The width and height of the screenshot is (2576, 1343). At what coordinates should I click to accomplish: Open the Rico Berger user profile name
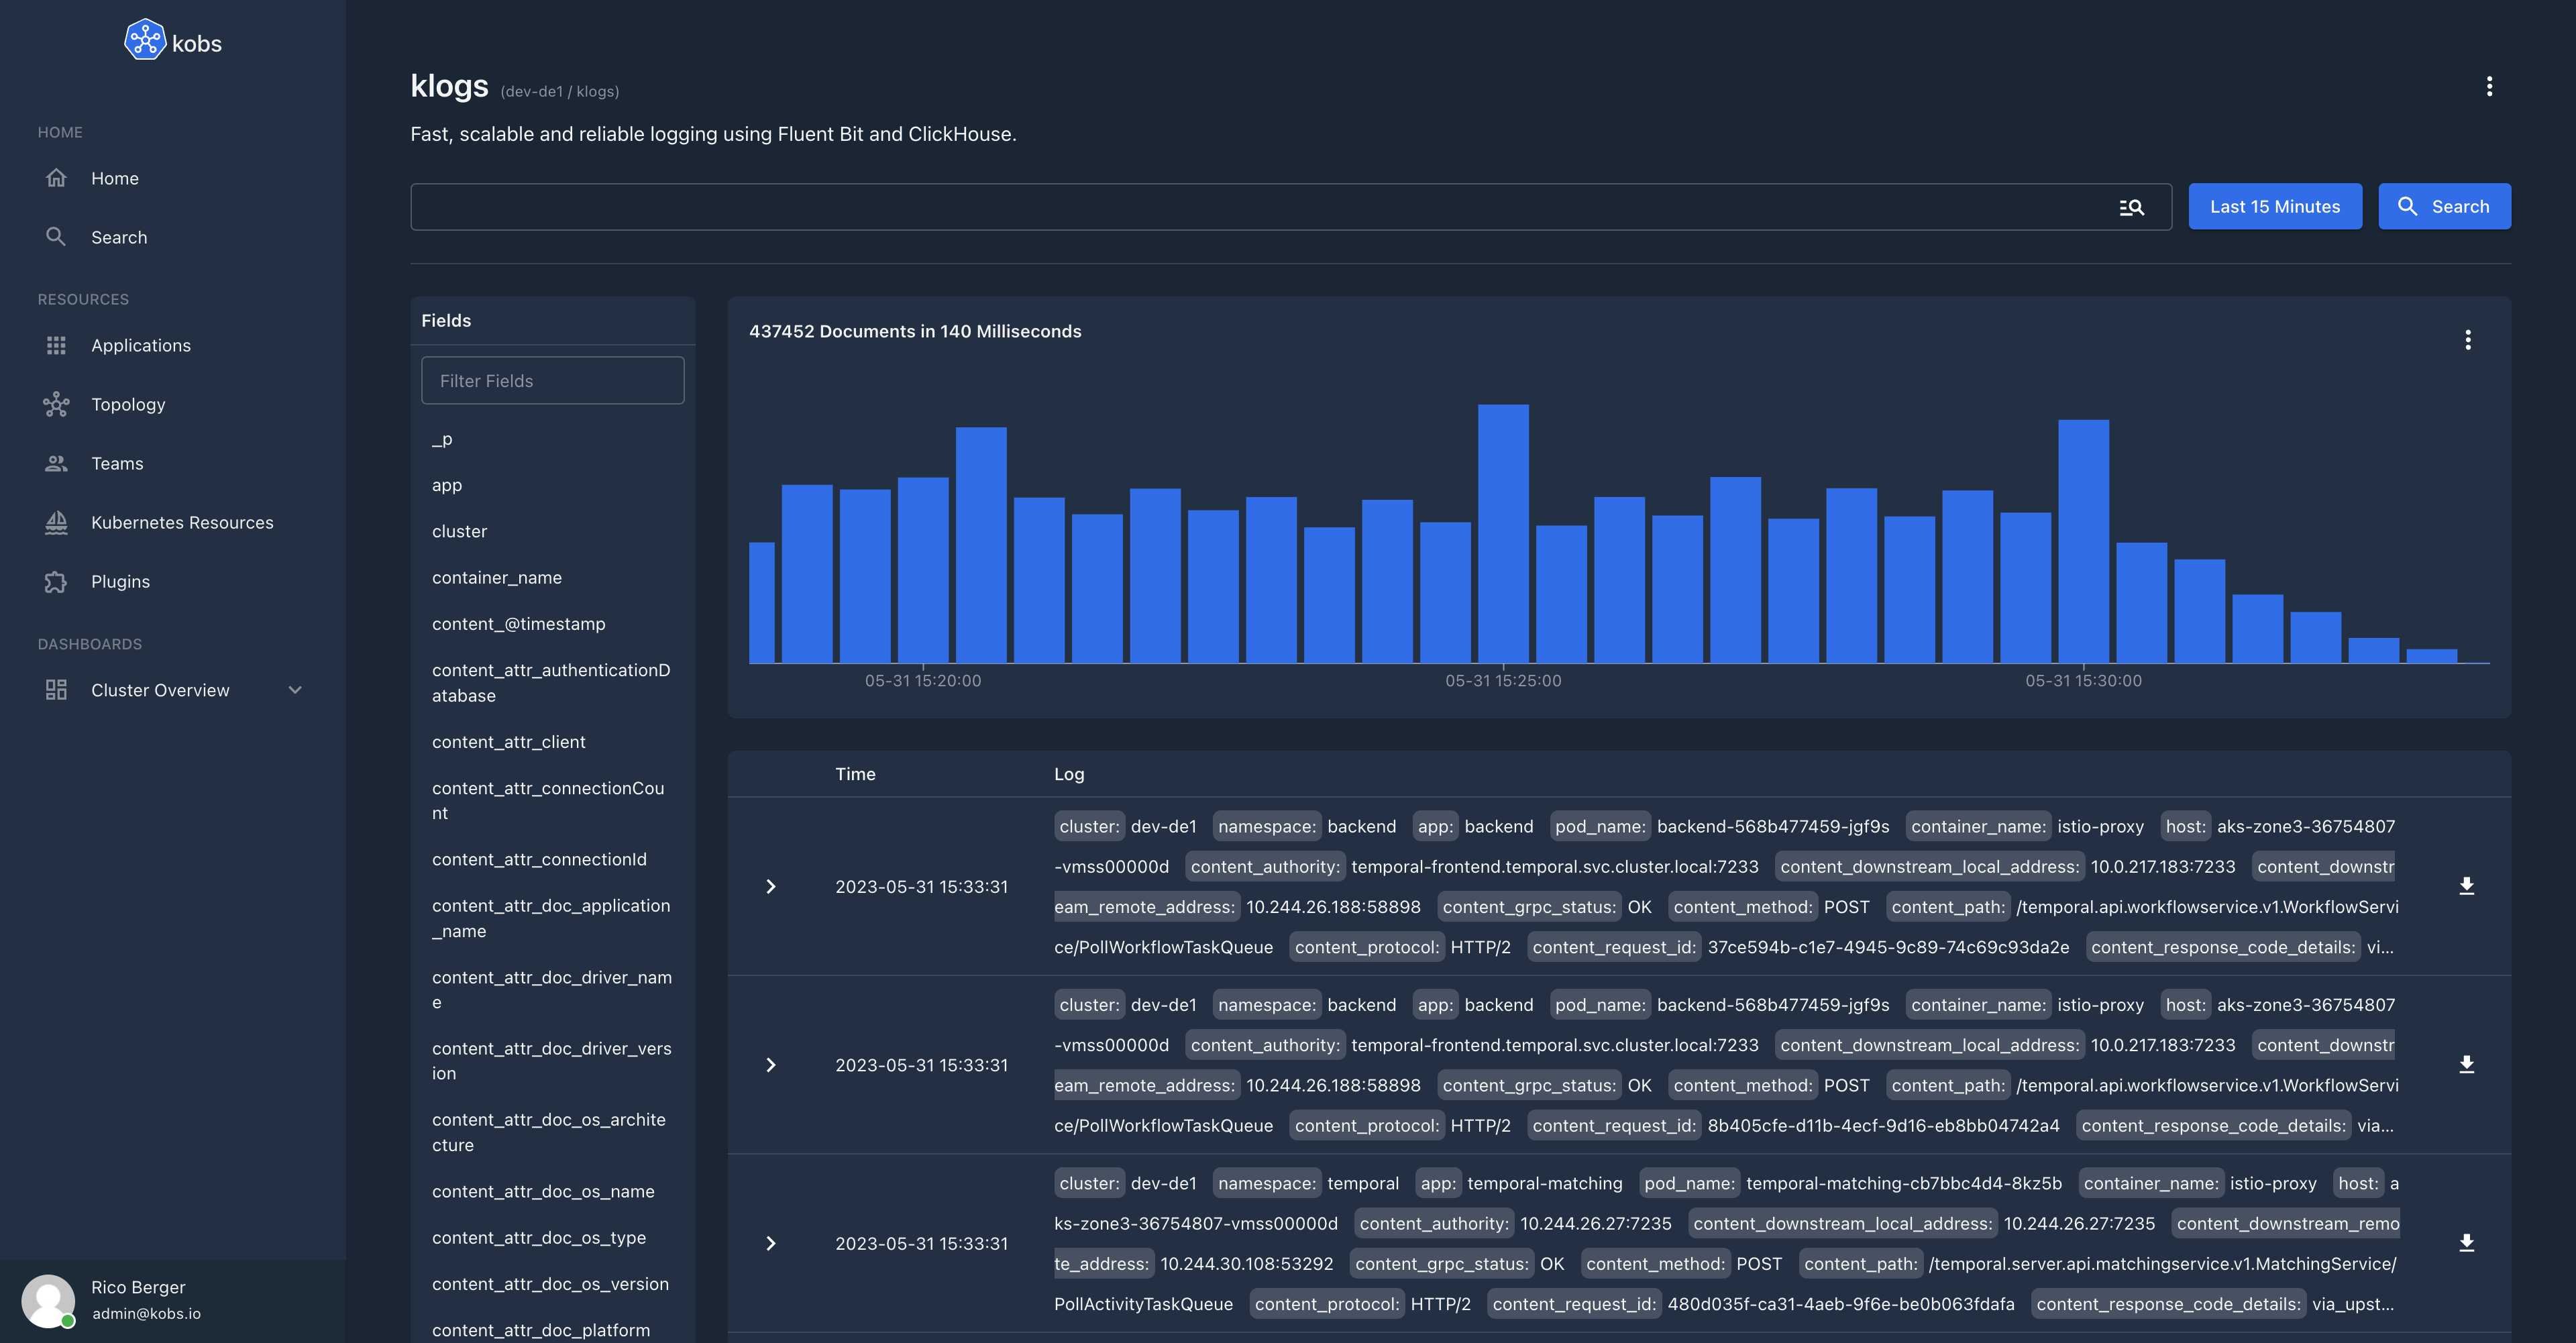138,1287
